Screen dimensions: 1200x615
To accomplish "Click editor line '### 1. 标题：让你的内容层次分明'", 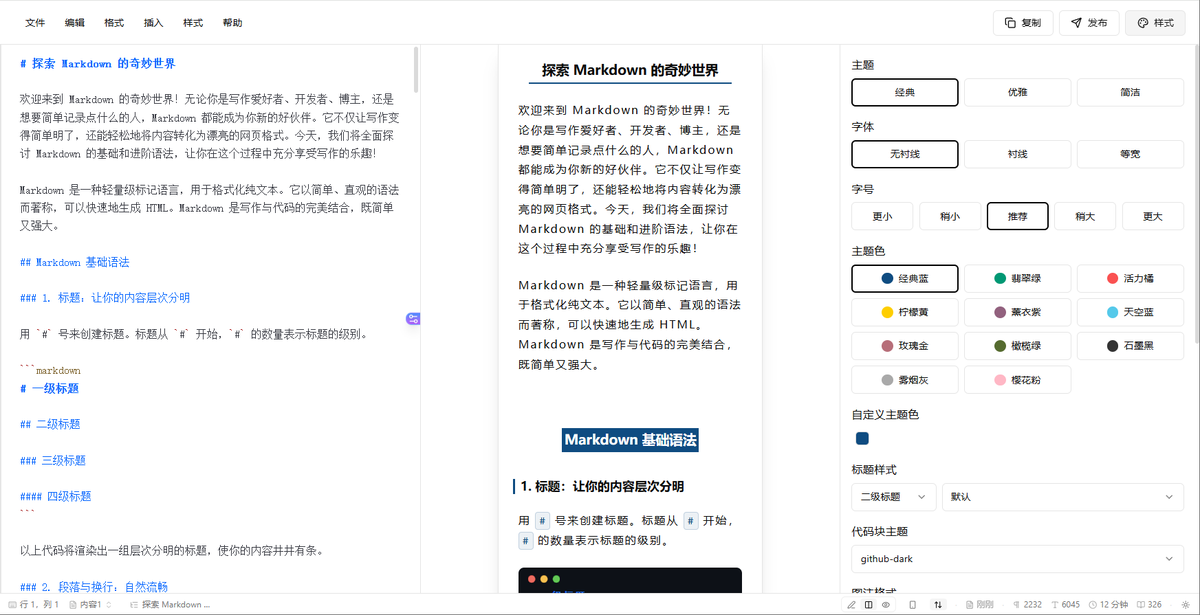I will coord(105,298).
